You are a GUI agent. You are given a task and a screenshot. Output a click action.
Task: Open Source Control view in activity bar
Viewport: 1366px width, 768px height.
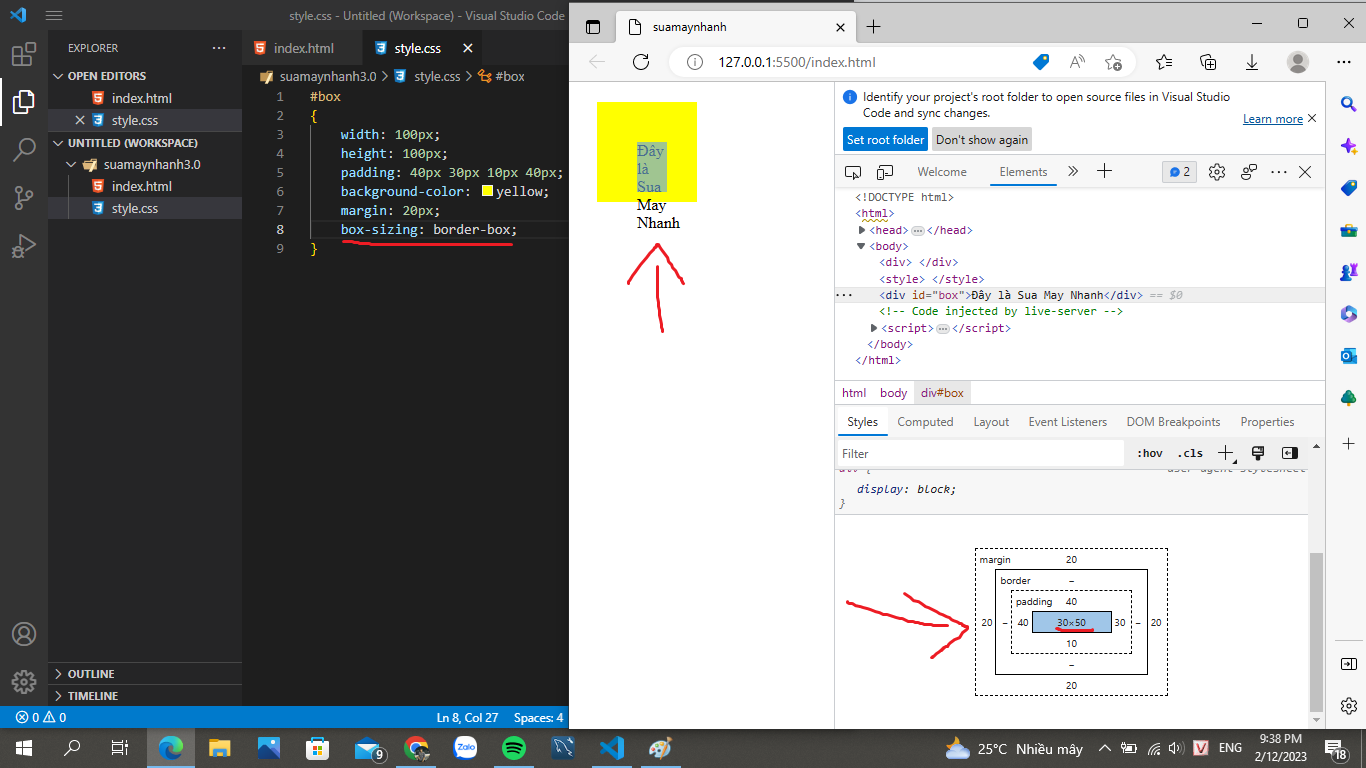[24, 198]
